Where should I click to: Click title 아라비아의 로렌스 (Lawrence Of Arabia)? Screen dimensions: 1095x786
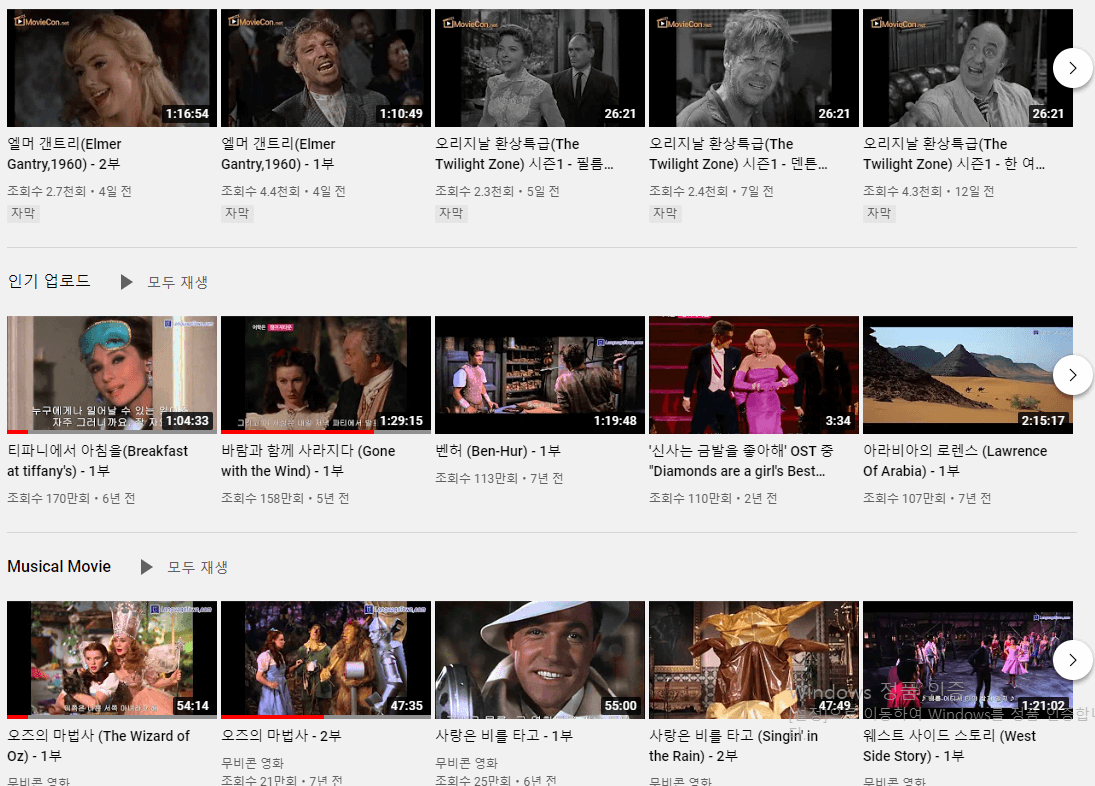pyautogui.click(x=955, y=461)
